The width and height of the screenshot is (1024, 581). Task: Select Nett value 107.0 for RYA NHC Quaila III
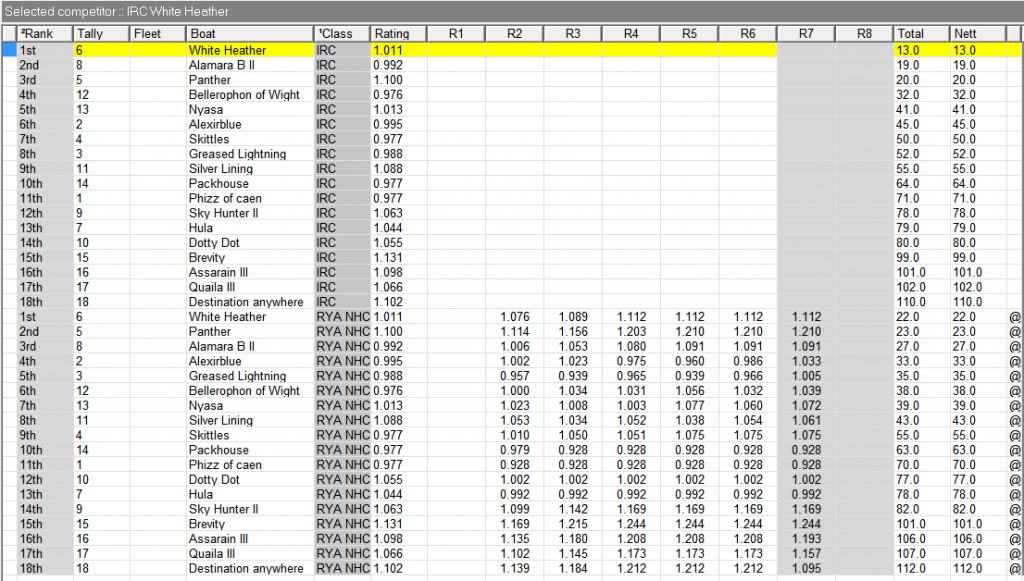pyautogui.click(x=967, y=554)
